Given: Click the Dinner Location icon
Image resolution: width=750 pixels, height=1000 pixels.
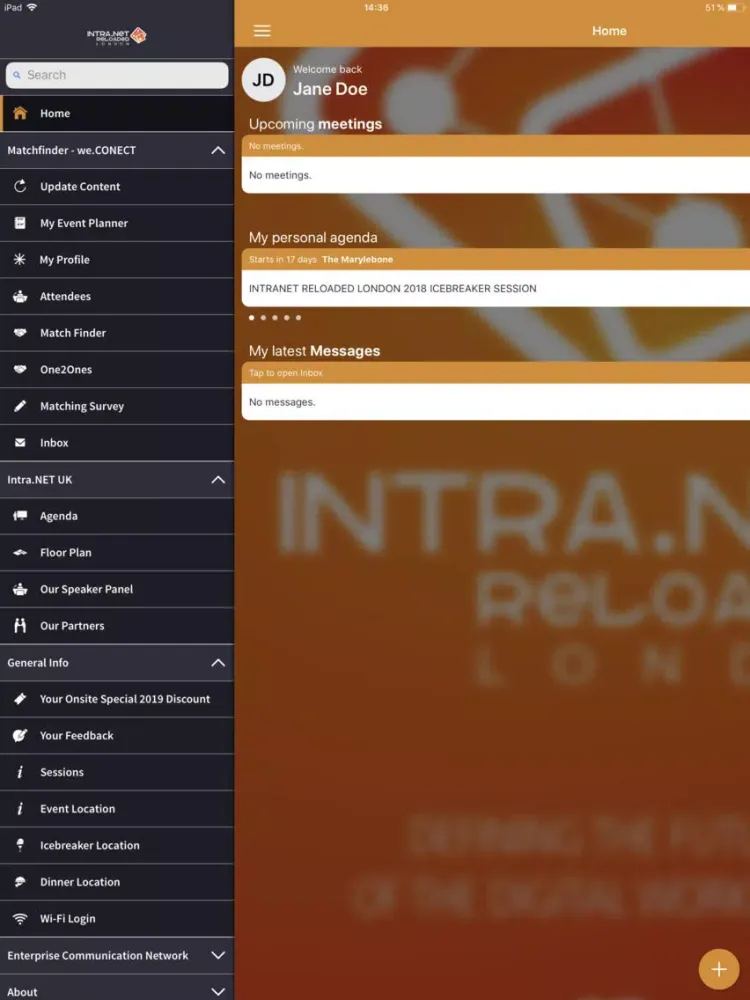Looking at the screenshot, I should 20,882.
